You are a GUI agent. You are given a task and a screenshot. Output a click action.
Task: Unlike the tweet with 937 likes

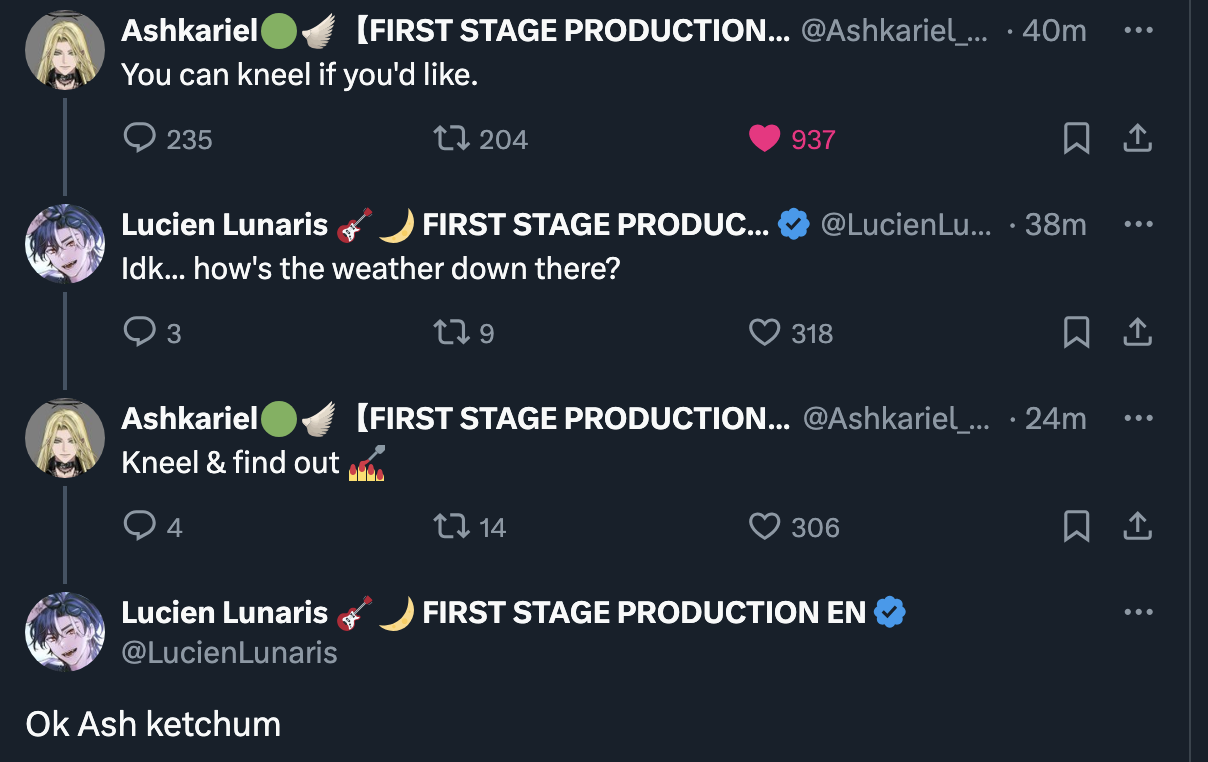point(765,139)
